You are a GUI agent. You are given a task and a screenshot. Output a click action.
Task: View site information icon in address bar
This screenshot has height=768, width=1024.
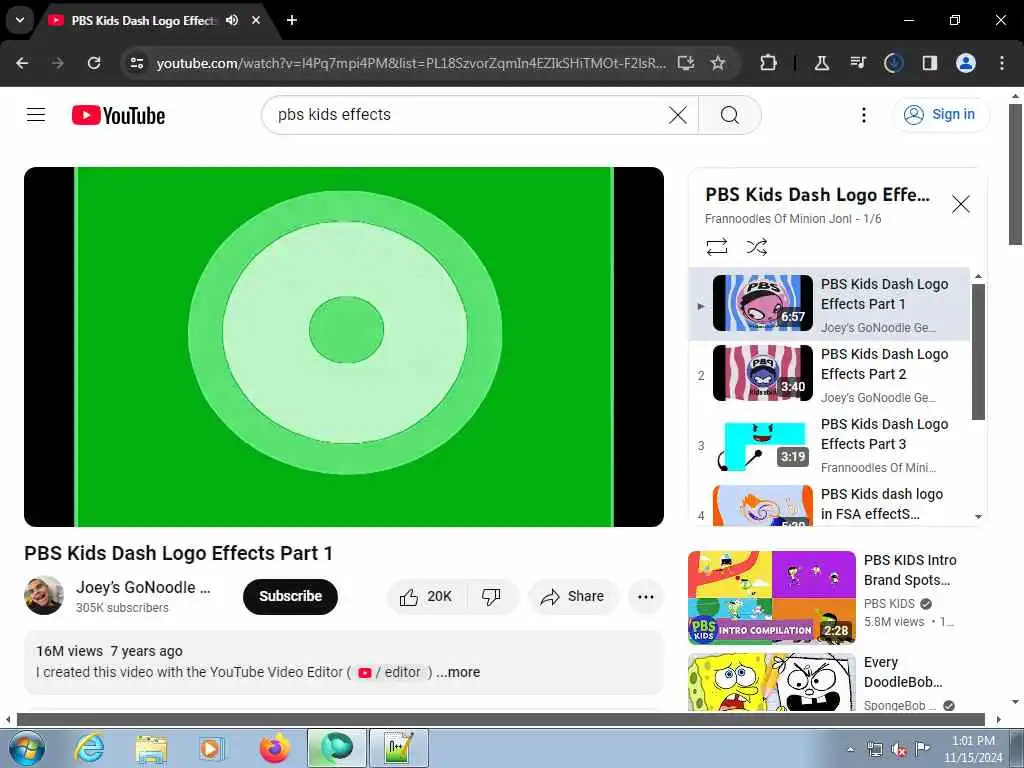click(x=137, y=63)
